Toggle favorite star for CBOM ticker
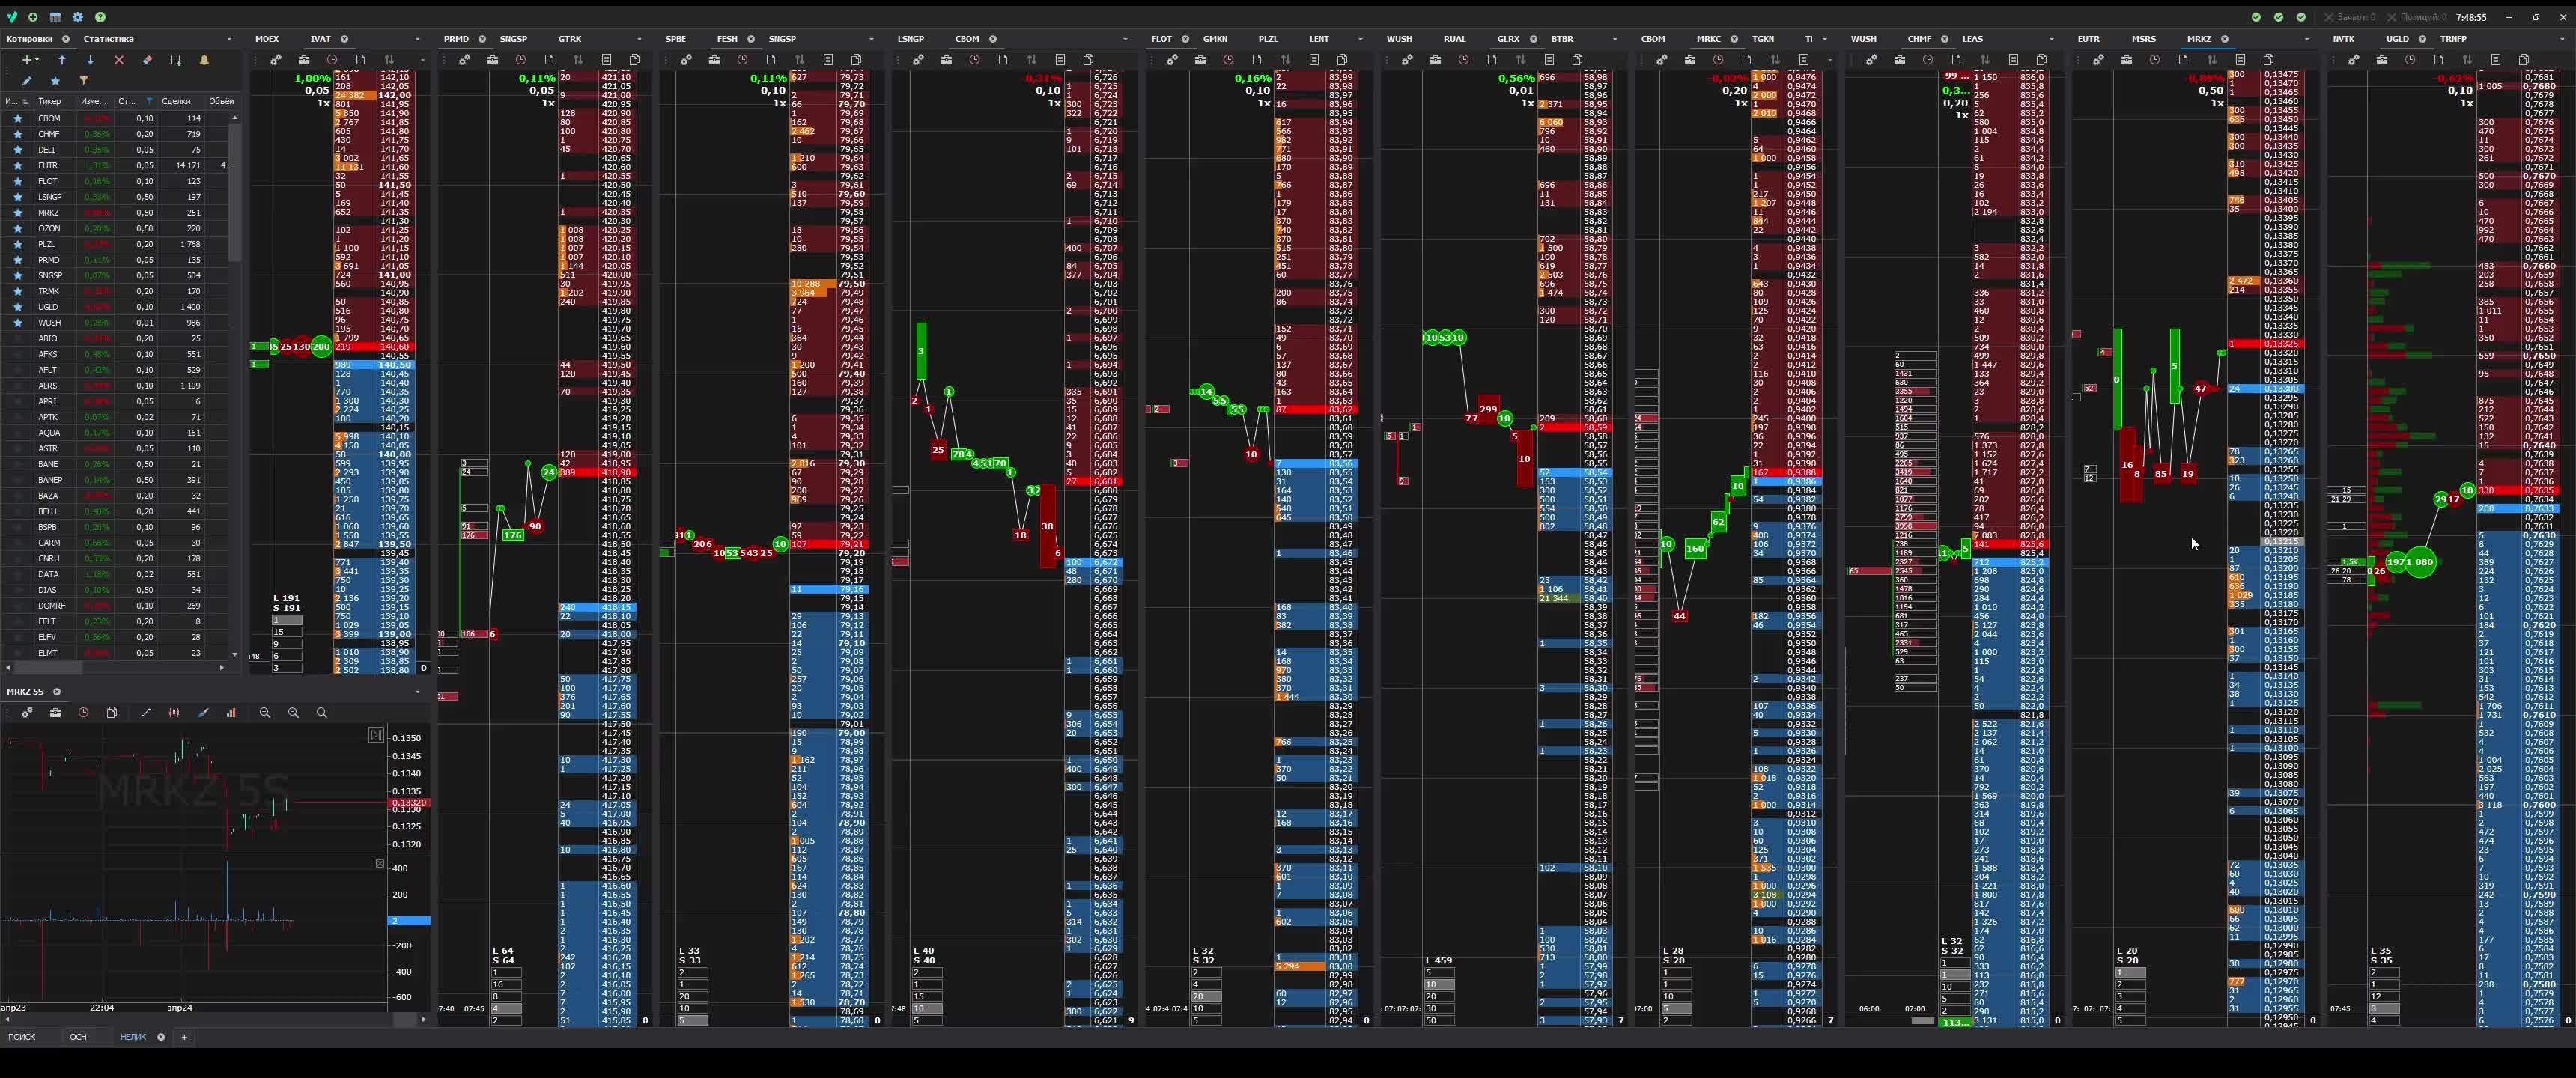This screenshot has width=2576, height=1078. pos(17,118)
